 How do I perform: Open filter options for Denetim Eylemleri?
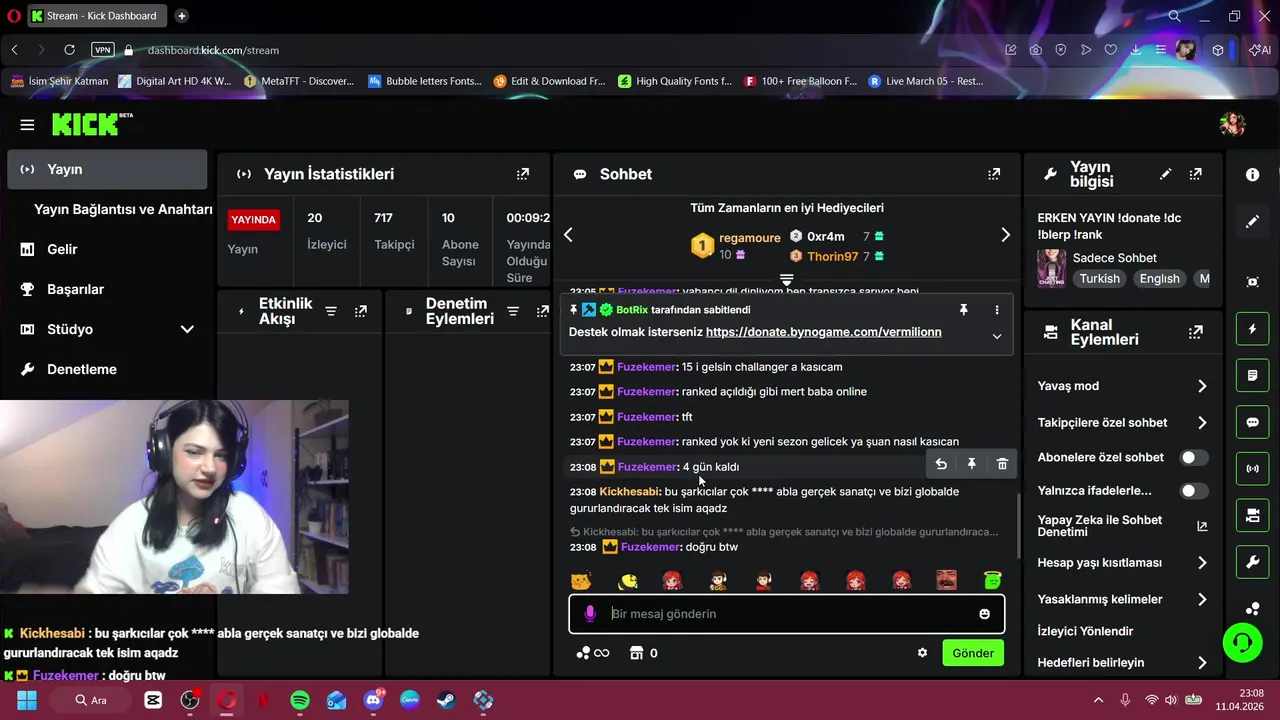click(513, 311)
